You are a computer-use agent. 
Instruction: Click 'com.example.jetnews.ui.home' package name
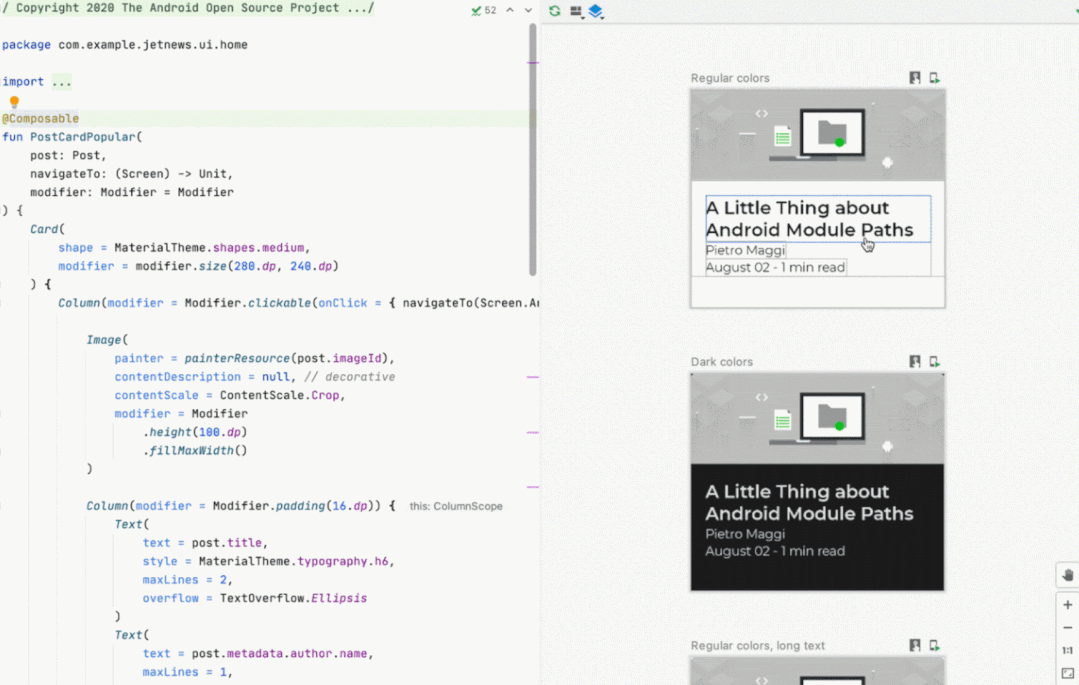pos(153,45)
